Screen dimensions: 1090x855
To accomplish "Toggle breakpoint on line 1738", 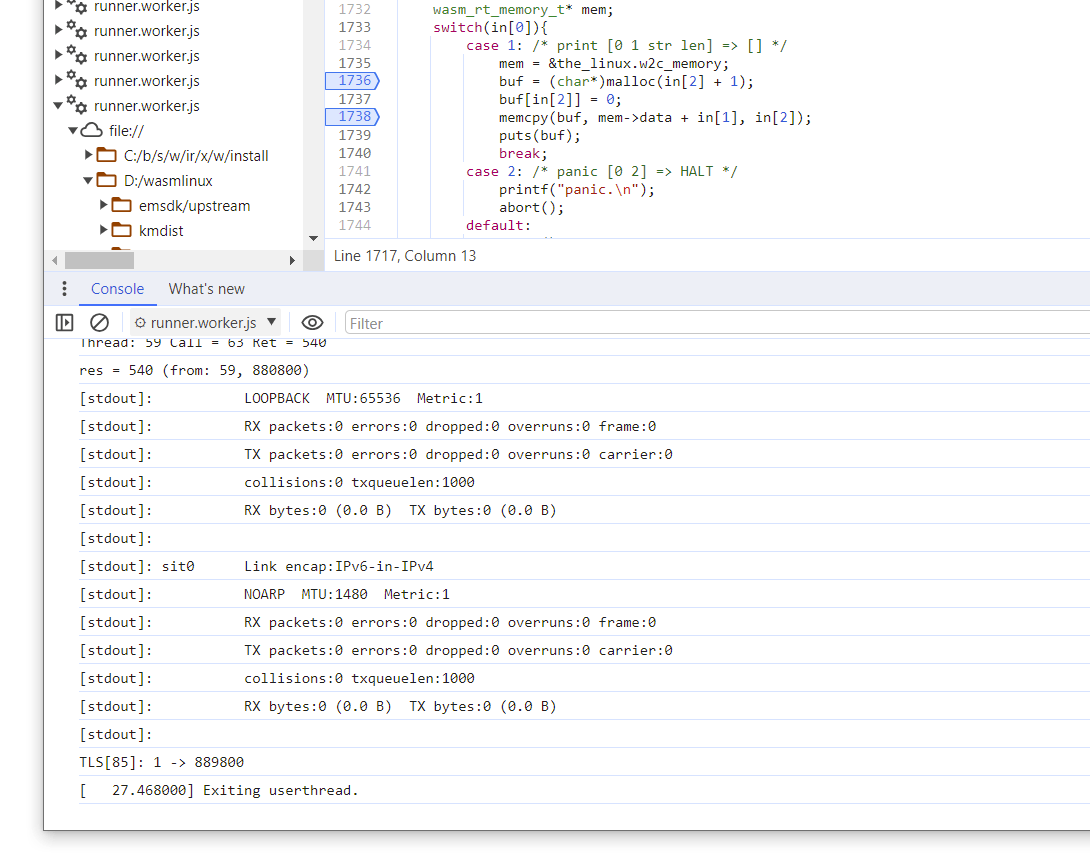I will coord(352,117).
